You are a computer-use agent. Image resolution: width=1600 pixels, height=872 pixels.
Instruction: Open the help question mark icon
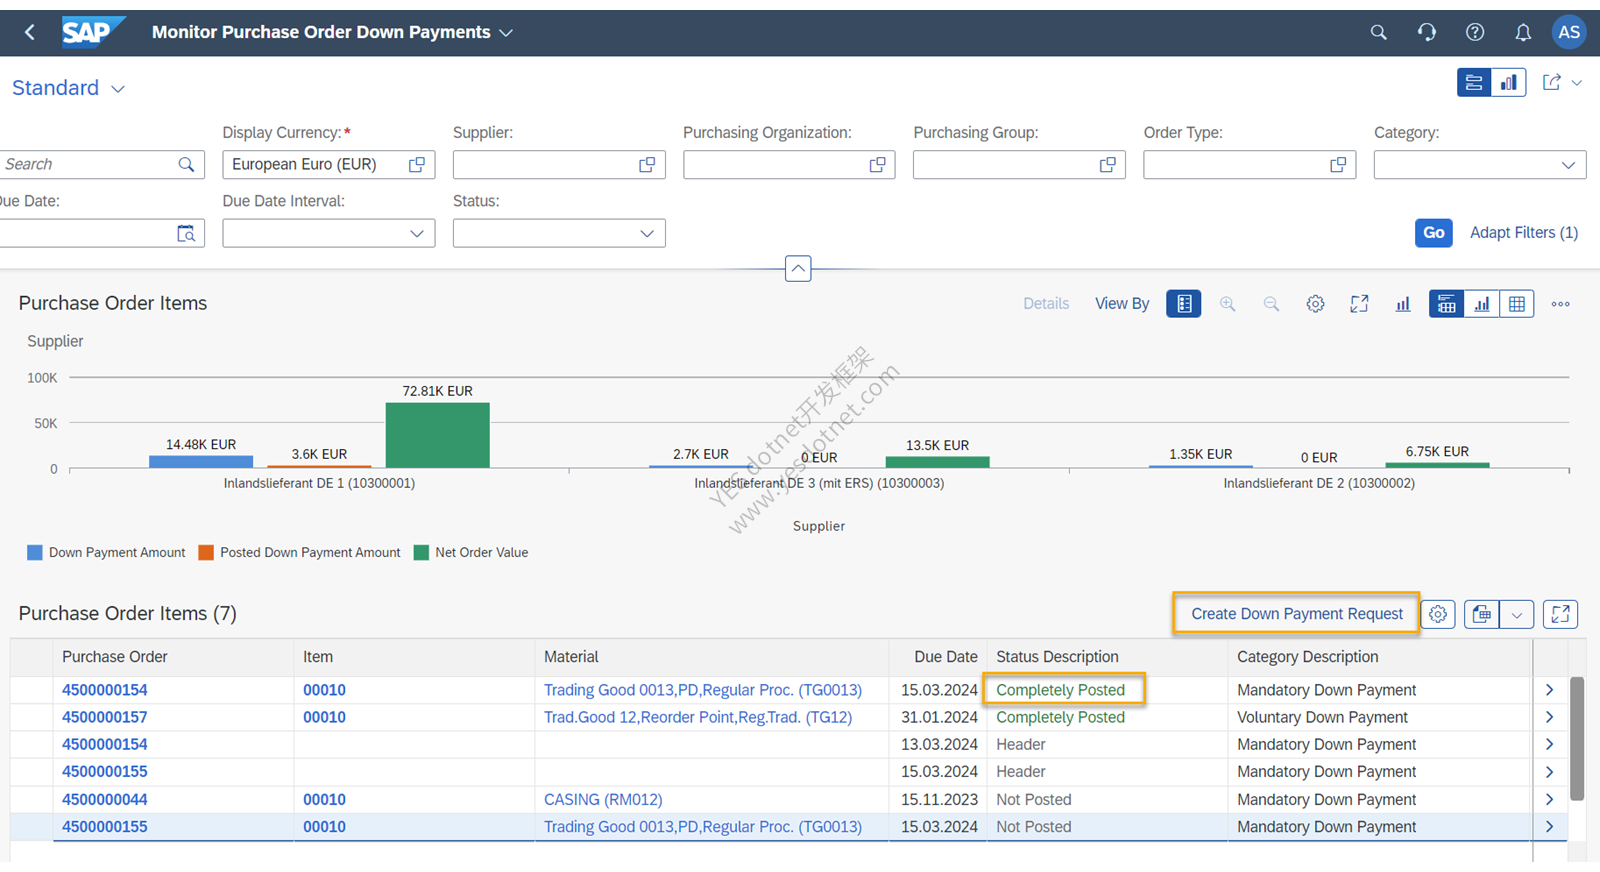pyautogui.click(x=1475, y=32)
